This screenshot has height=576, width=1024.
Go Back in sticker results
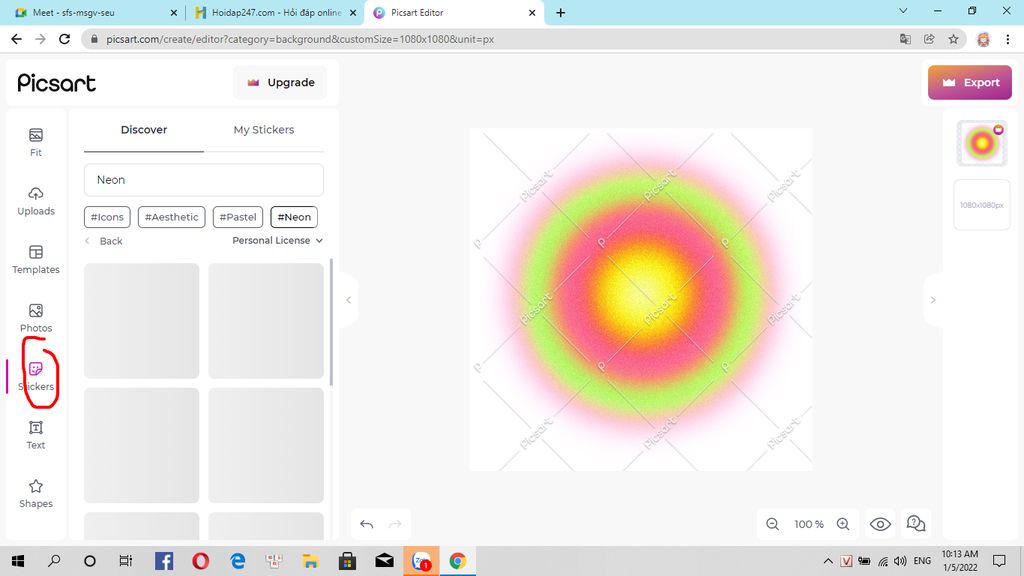pos(104,241)
